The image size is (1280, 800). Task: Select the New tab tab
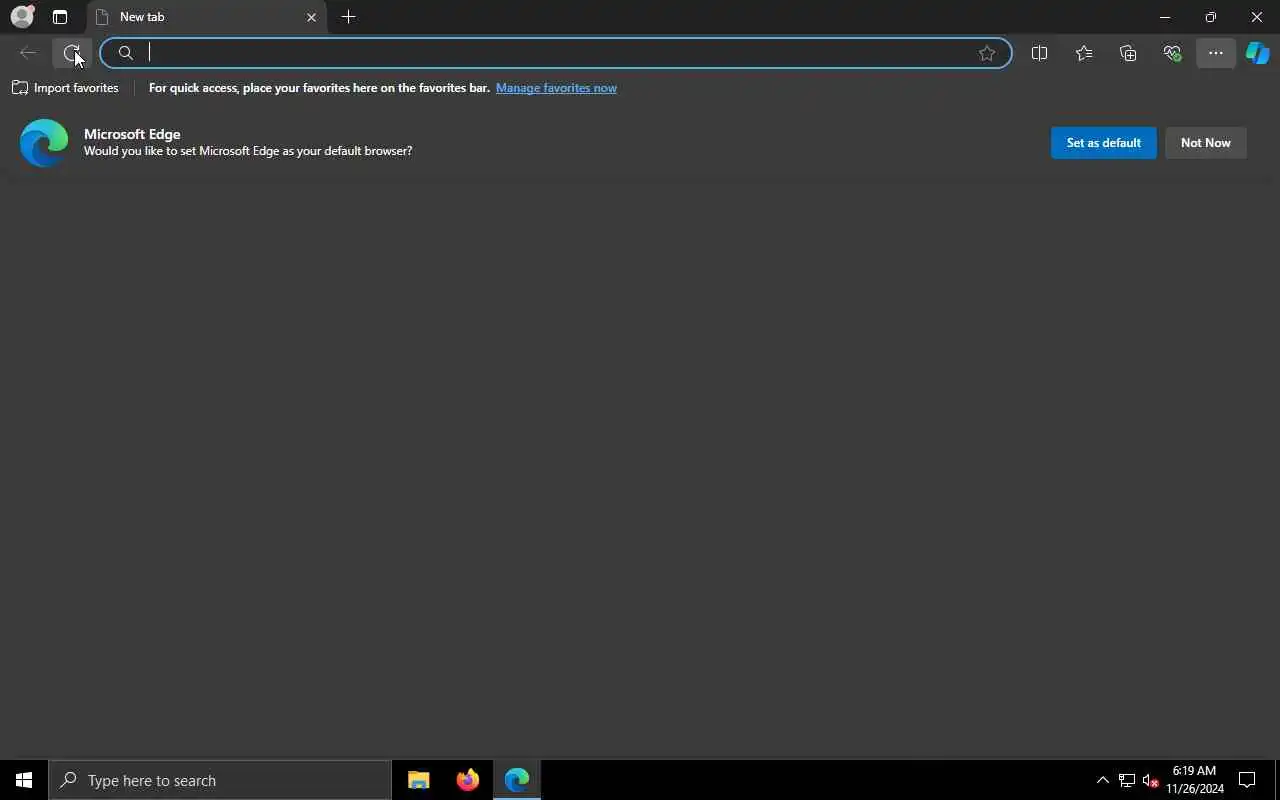click(x=207, y=17)
